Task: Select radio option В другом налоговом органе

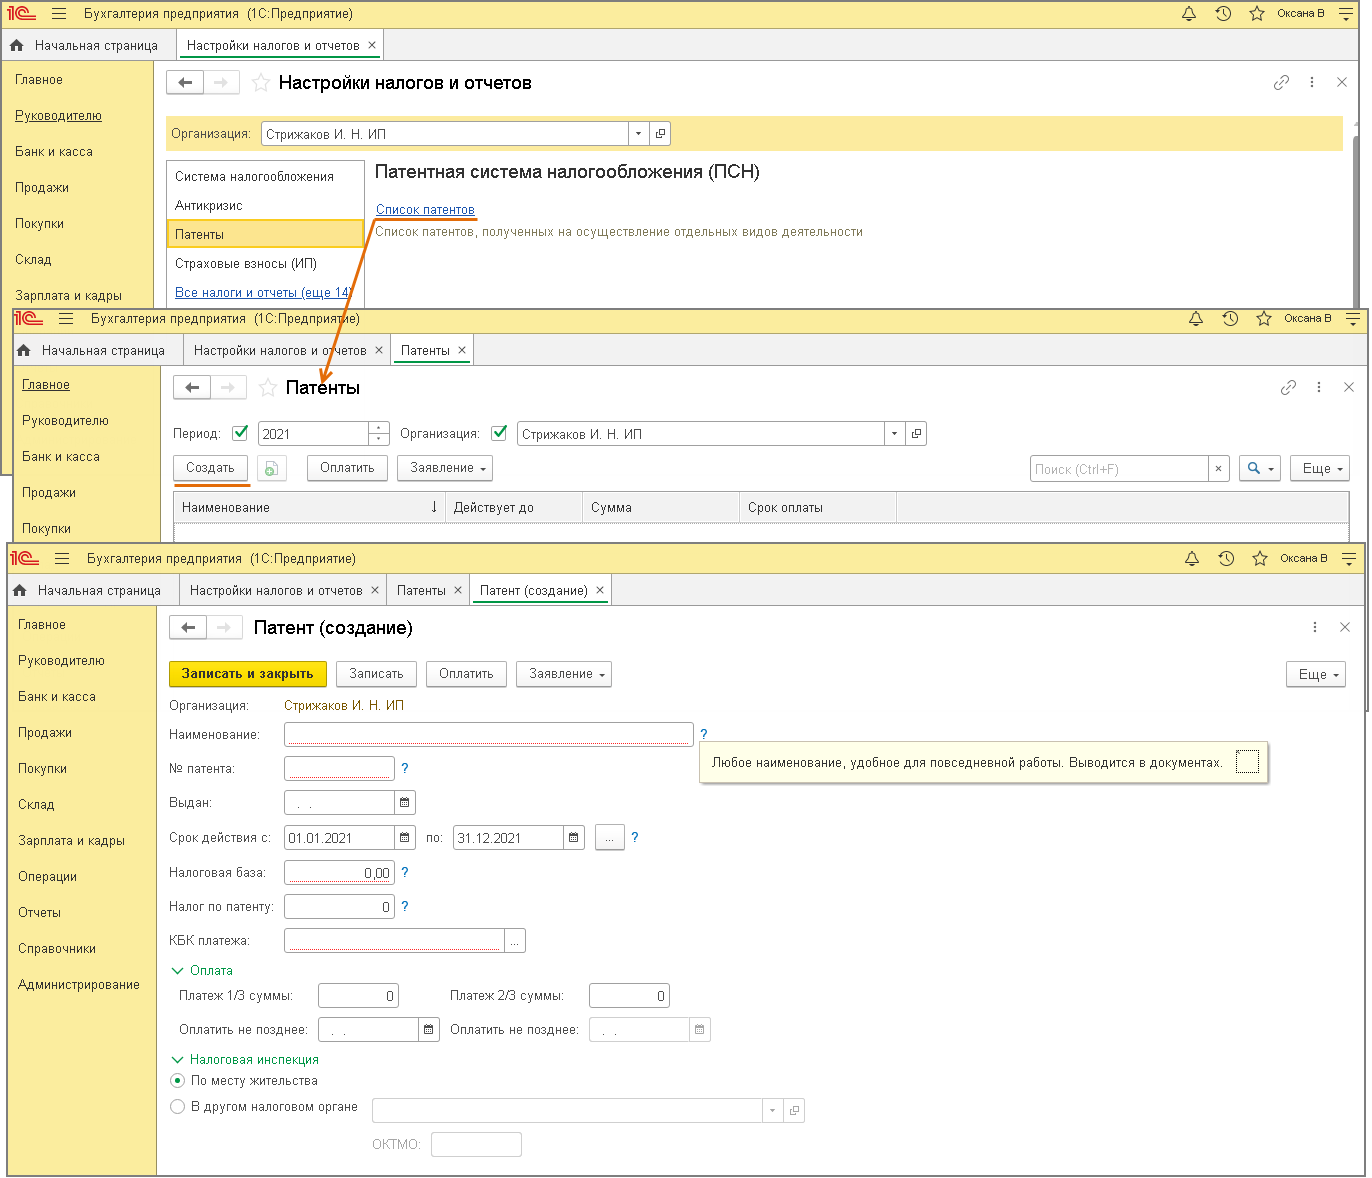Action: [x=178, y=1107]
